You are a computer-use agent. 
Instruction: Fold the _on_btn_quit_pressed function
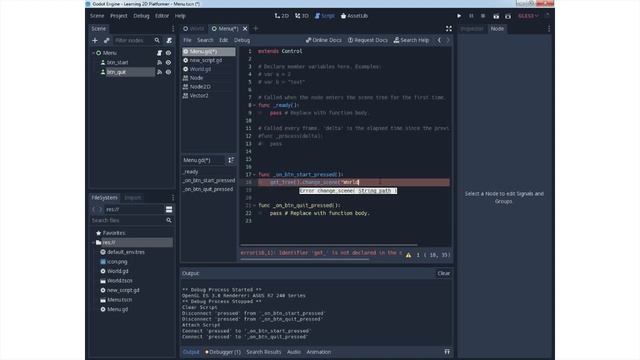click(x=255, y=205)
